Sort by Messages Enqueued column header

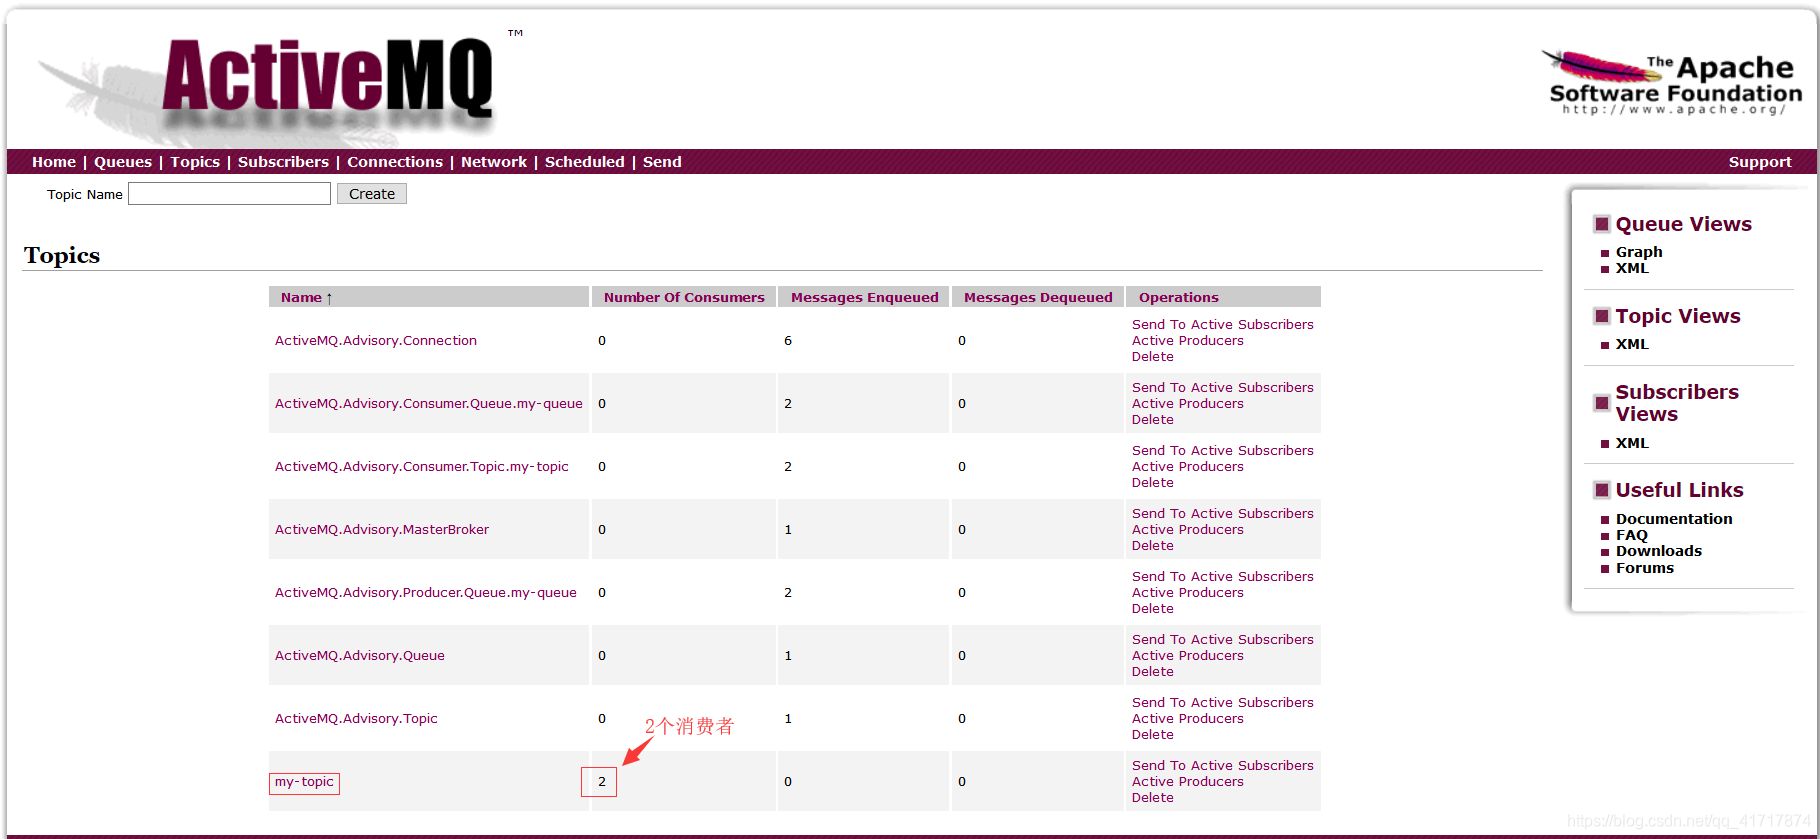point(865,297)
